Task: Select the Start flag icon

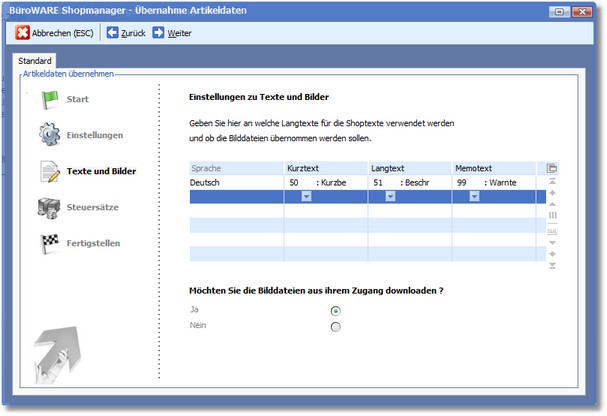Action: 50,99
